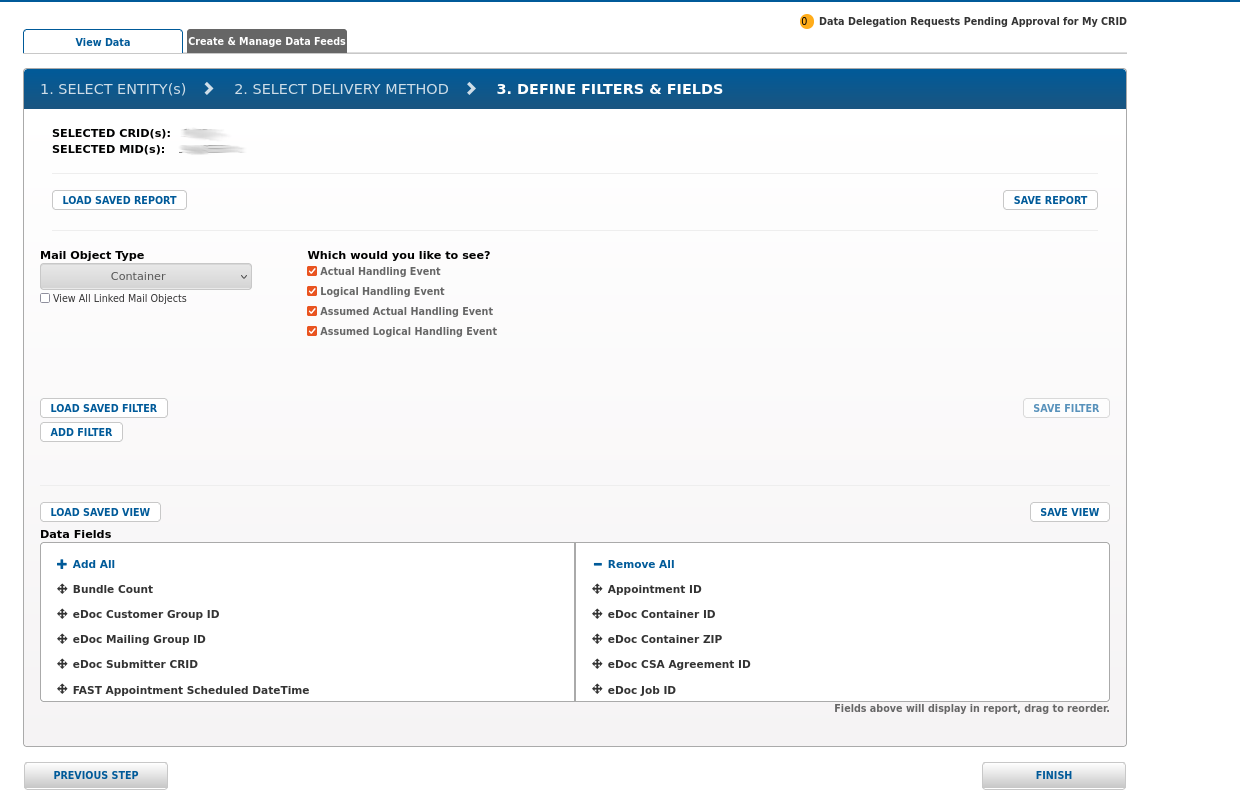Viewport: 1240px width, 799px height.
Task: Click the Remove All link
Action: [641, 565]
